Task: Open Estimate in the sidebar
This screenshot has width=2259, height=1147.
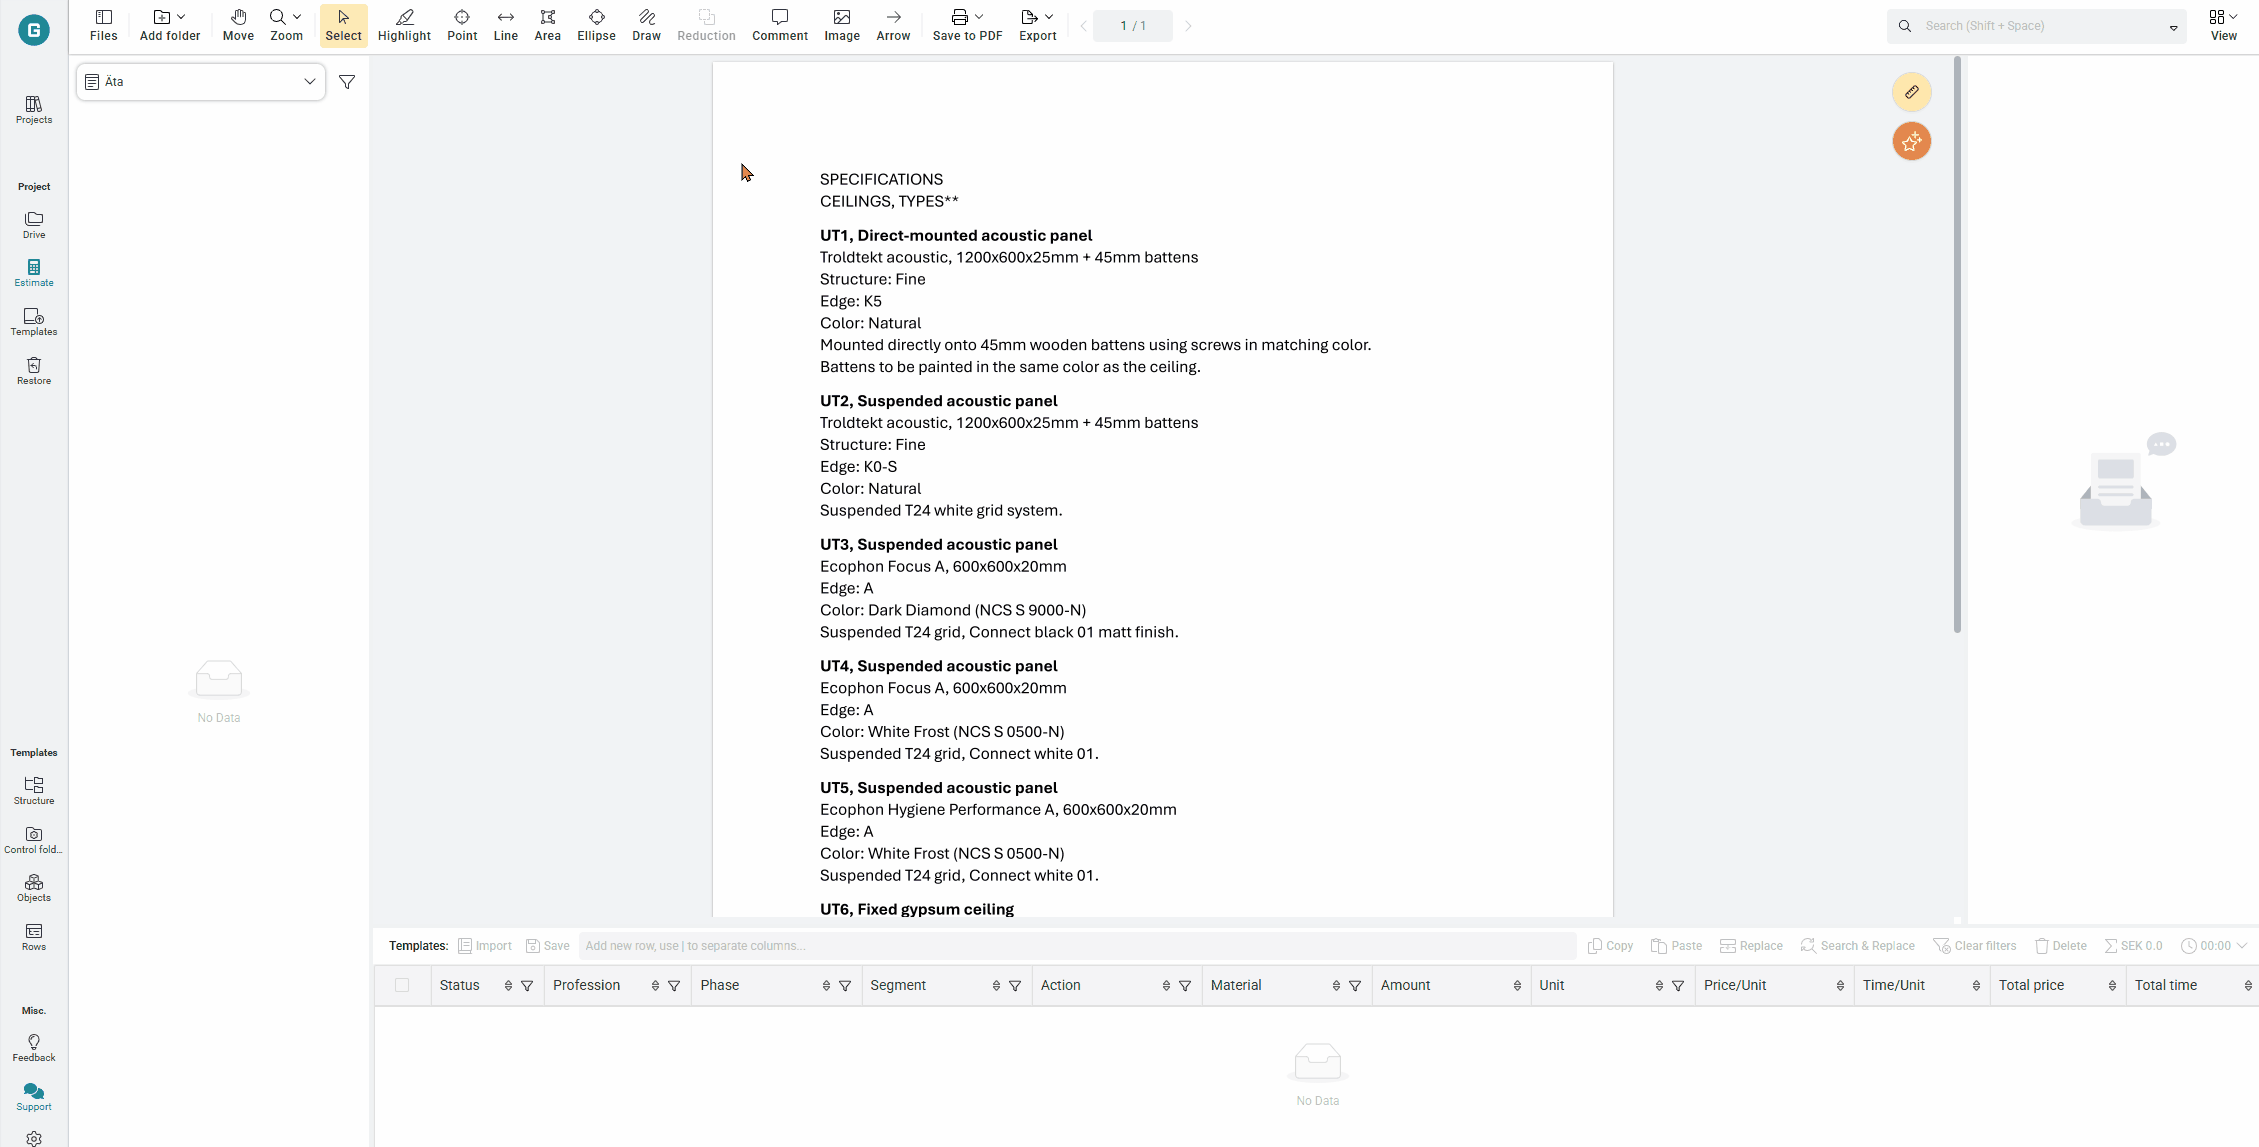Action: click(34, 273)
